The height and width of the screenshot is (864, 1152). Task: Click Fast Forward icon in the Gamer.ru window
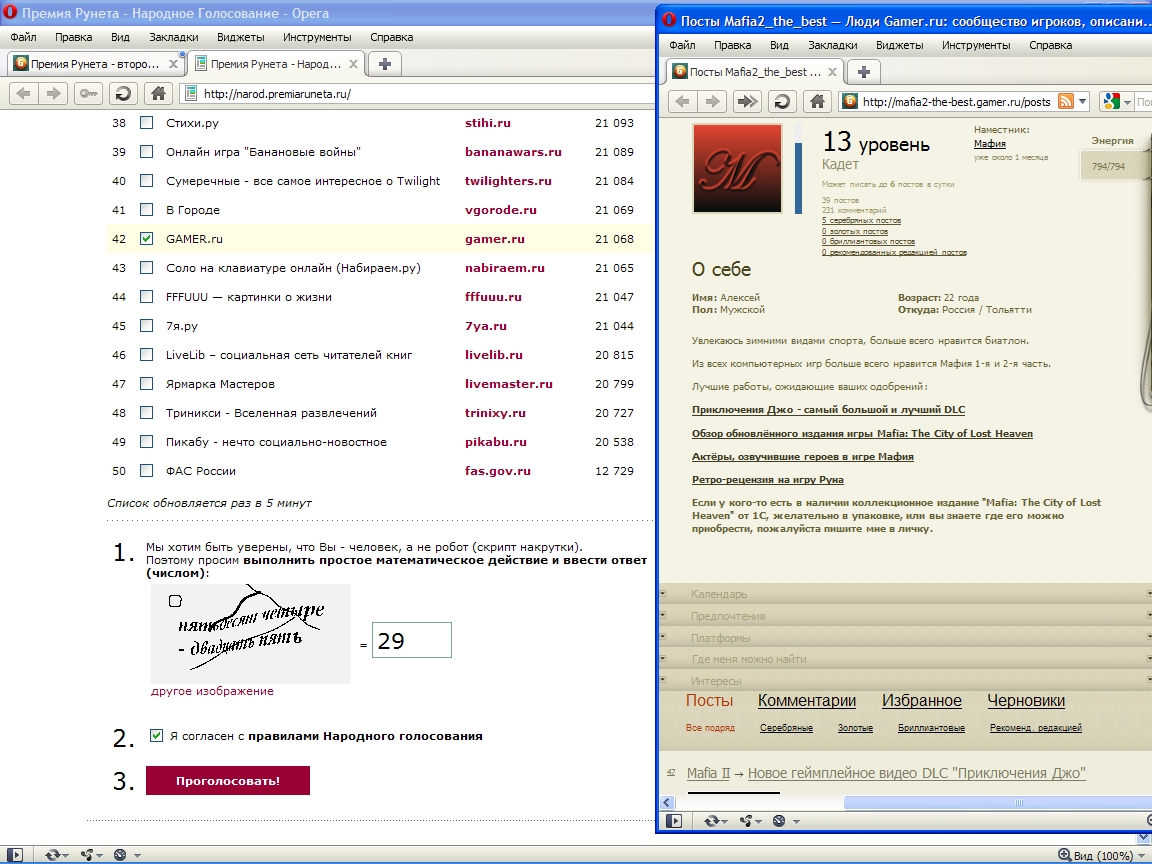[x=747, y=101]
